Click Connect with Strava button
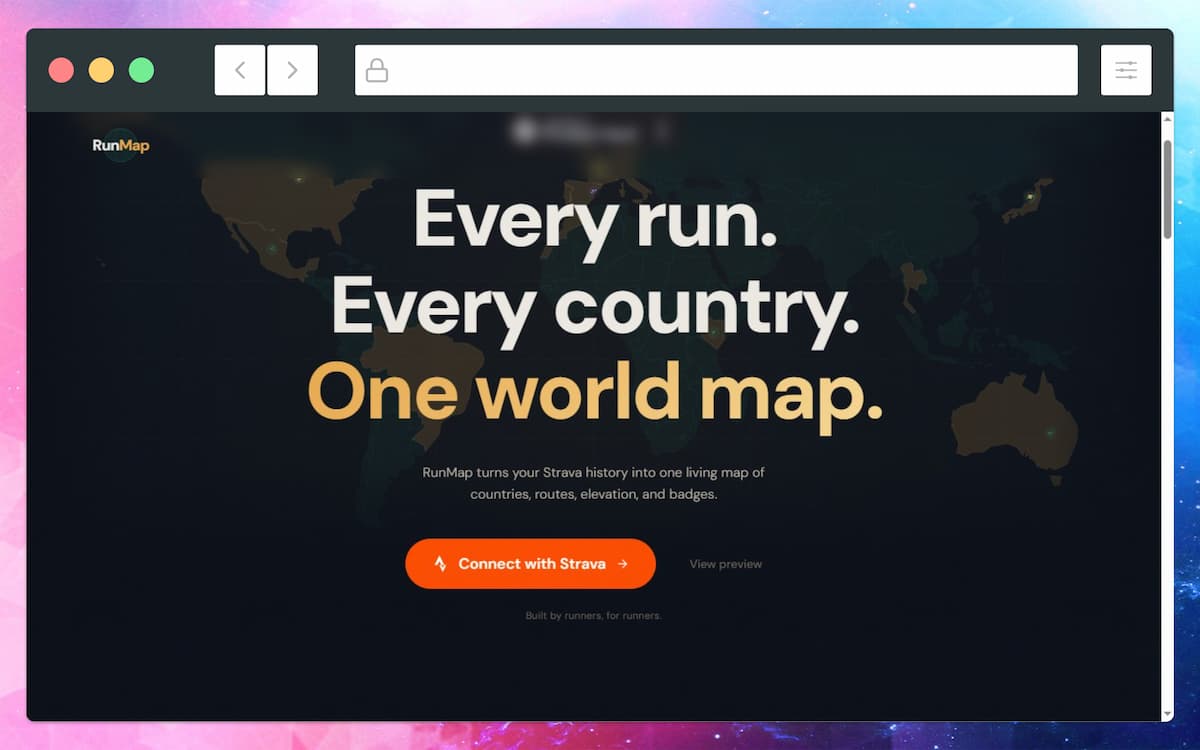The width and height of the screenshot is (1200, 750). coord(530,564)
